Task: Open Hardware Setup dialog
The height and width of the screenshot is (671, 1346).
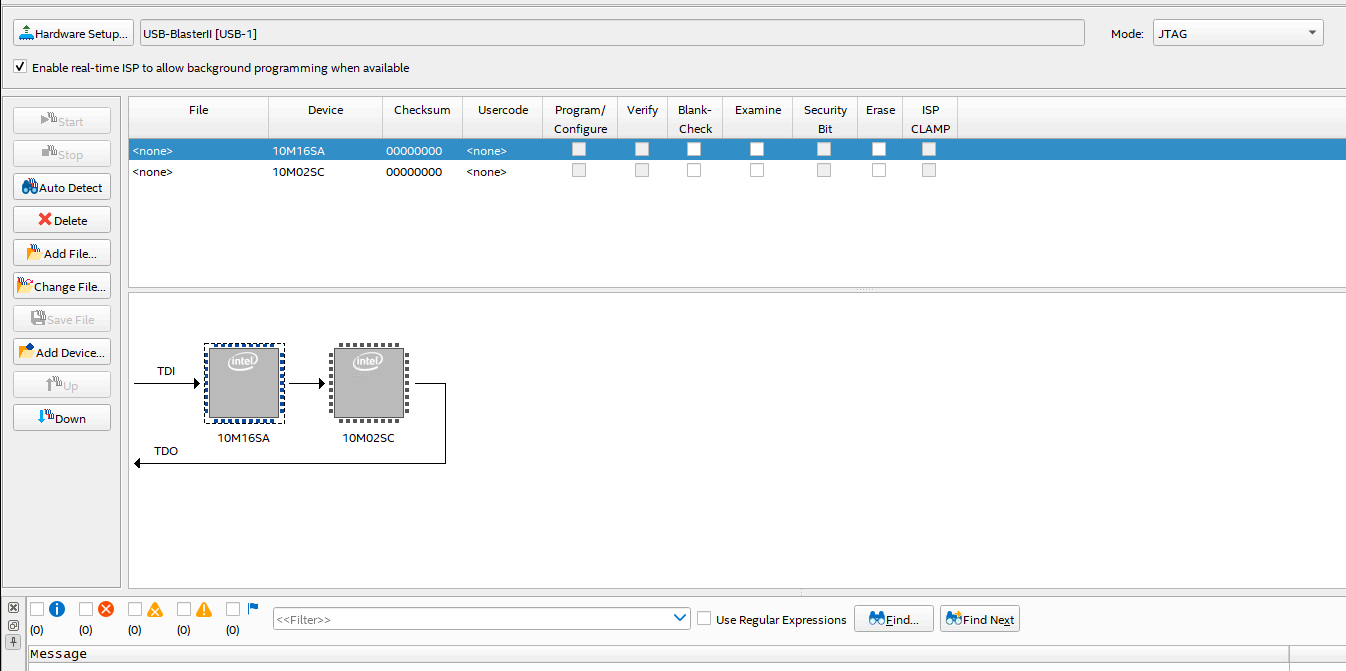Action: (x=73, y=33)
